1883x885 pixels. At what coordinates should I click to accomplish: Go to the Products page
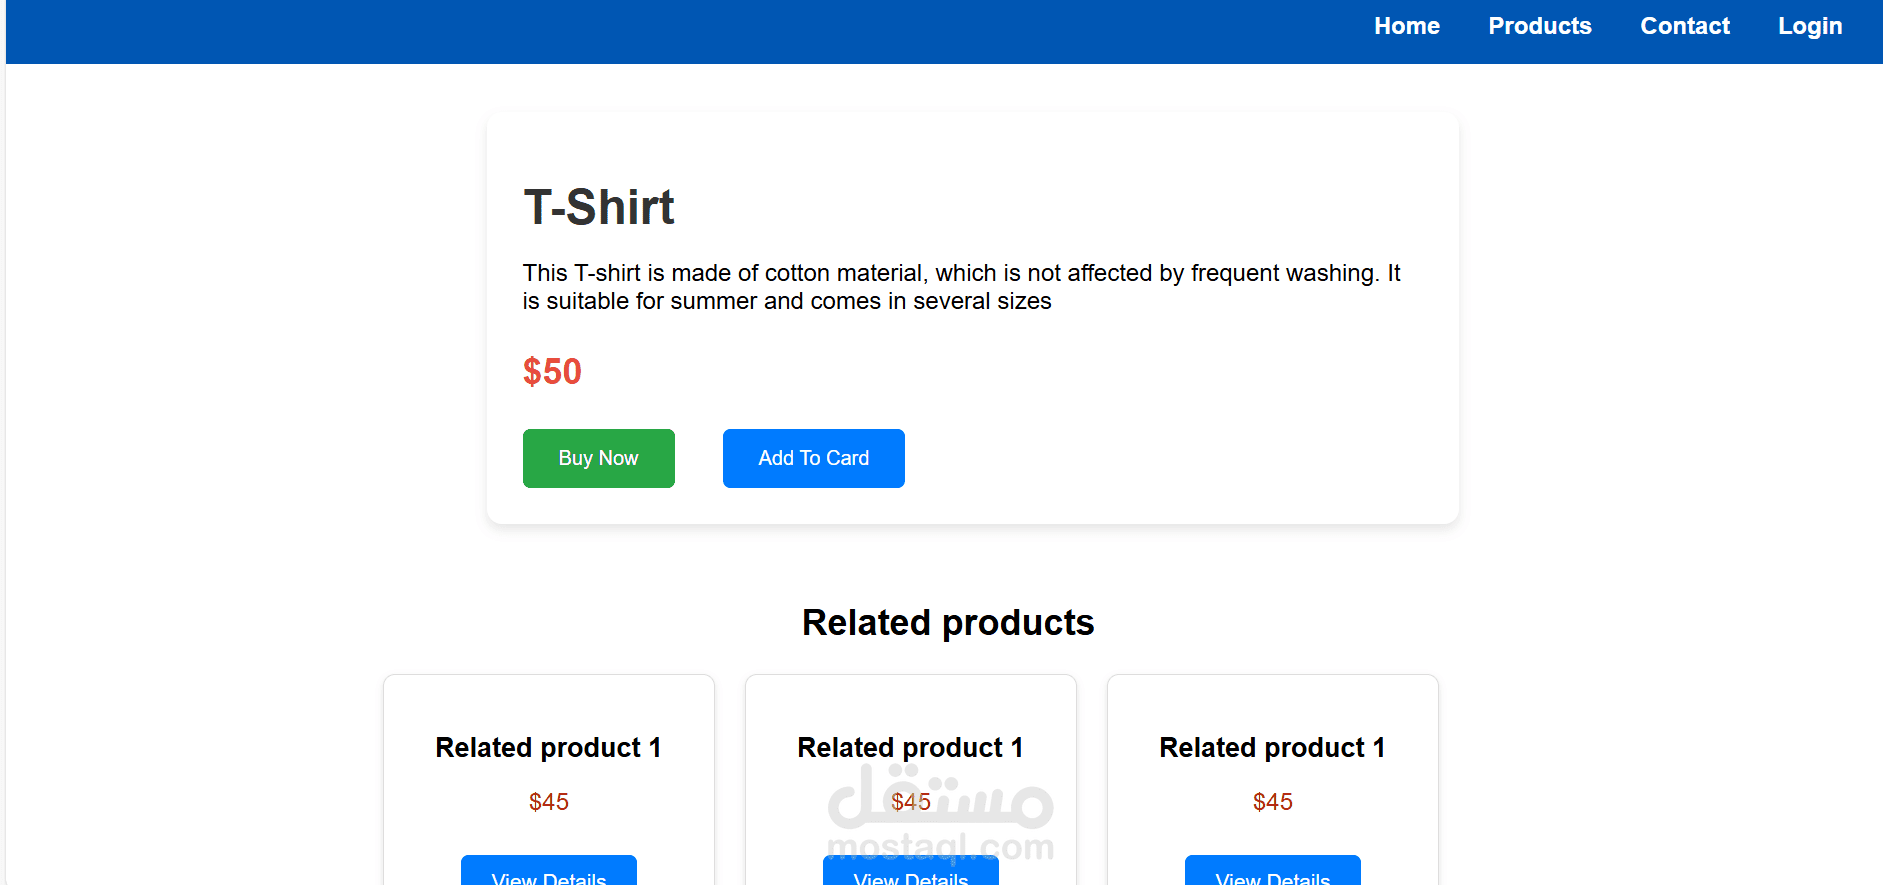coord(1539,26)
